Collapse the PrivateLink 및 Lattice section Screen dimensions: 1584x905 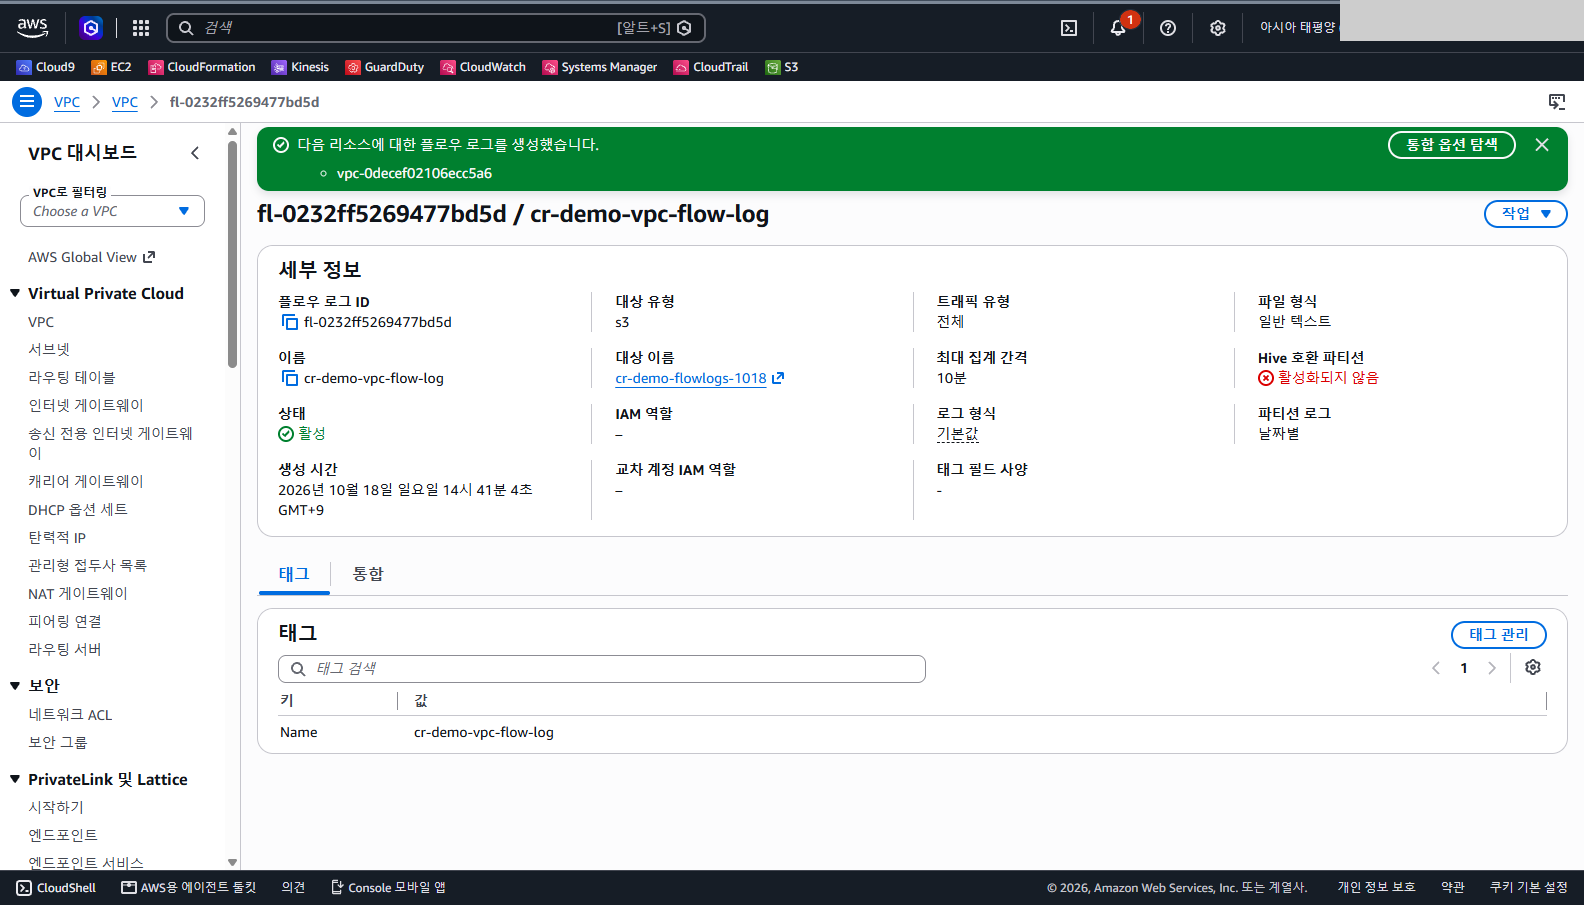tap(15, 779)
